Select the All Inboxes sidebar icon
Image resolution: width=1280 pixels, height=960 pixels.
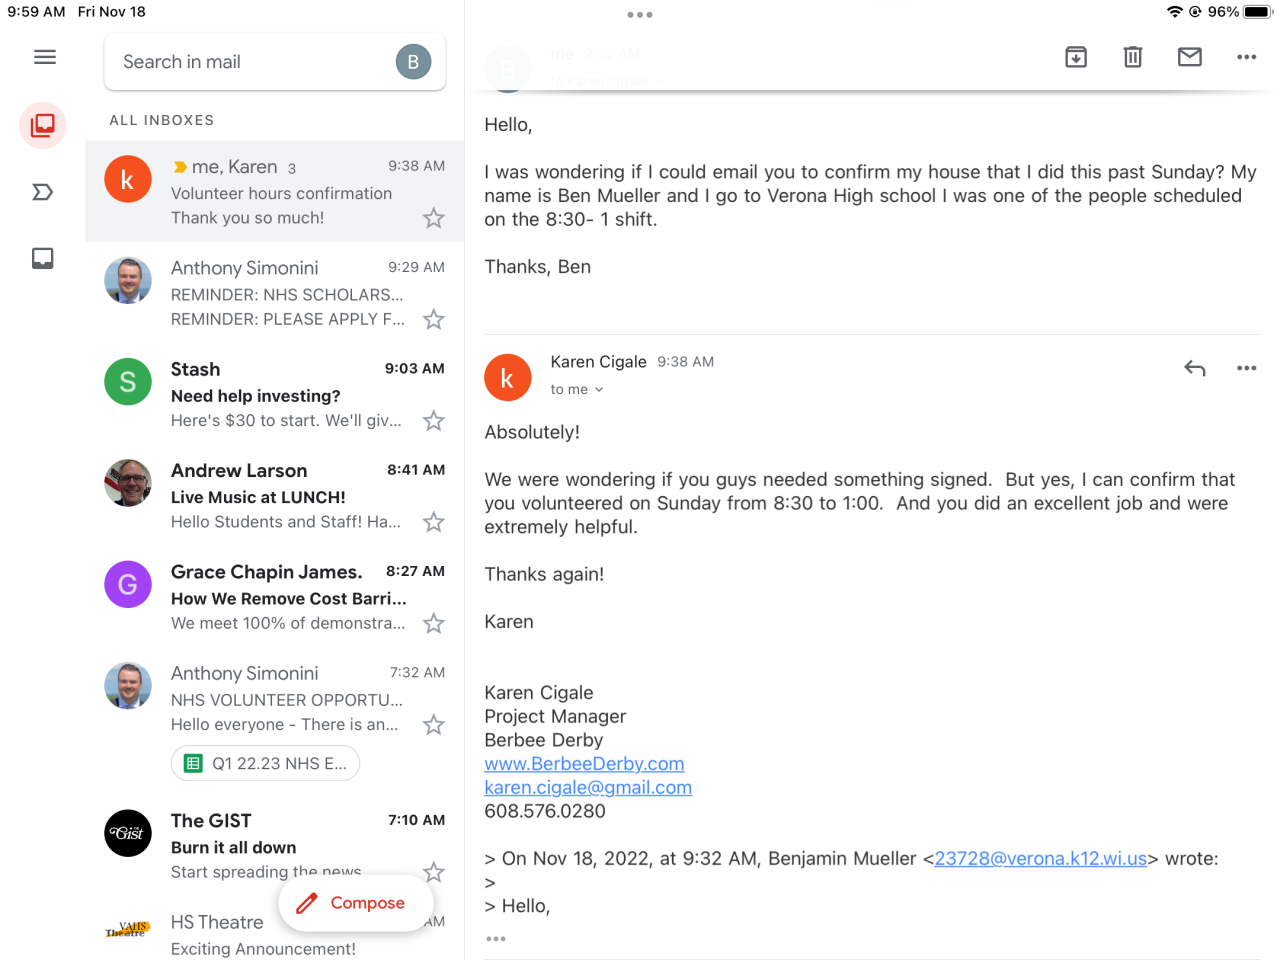point(43,125)
